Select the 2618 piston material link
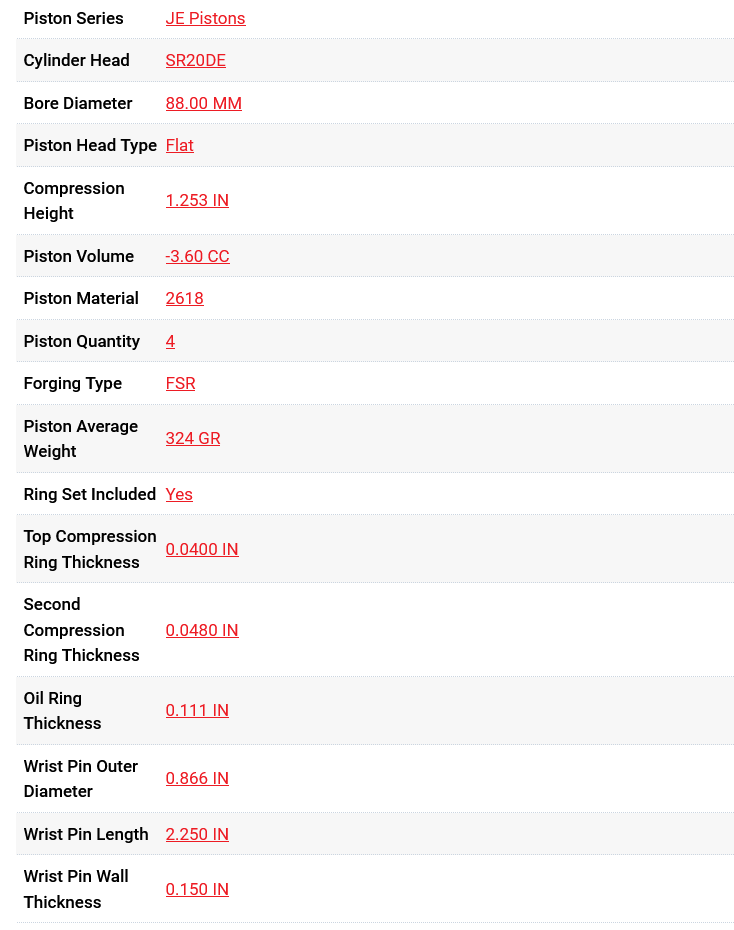This screenshot has height=930, width=734. 184,298
